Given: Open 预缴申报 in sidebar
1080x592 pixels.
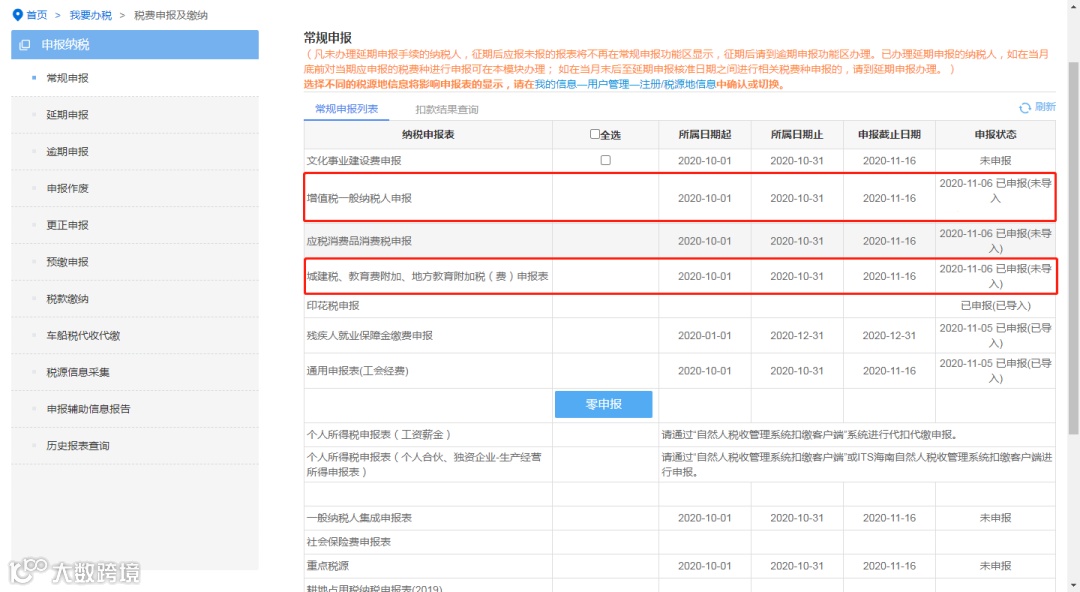Looking at the screenshot, I should [68, 262].
